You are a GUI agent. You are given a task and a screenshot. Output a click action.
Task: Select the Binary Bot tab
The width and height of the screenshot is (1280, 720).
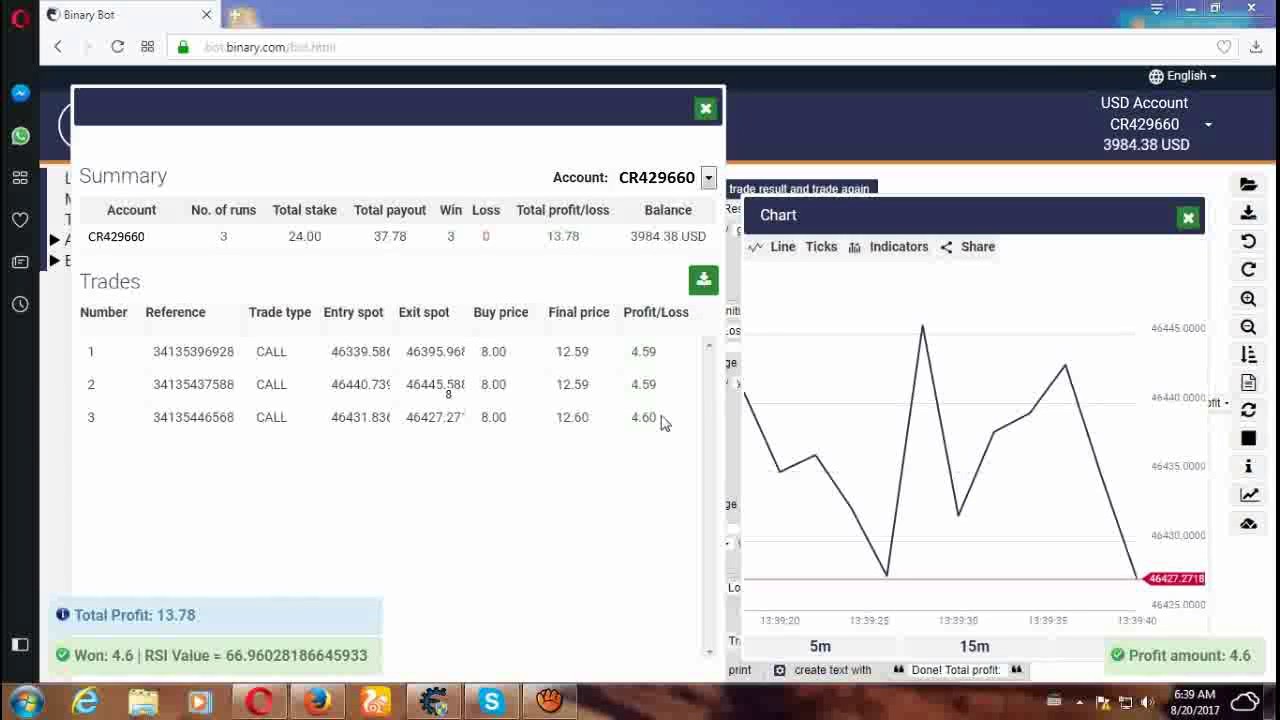[x=130, y=15]
